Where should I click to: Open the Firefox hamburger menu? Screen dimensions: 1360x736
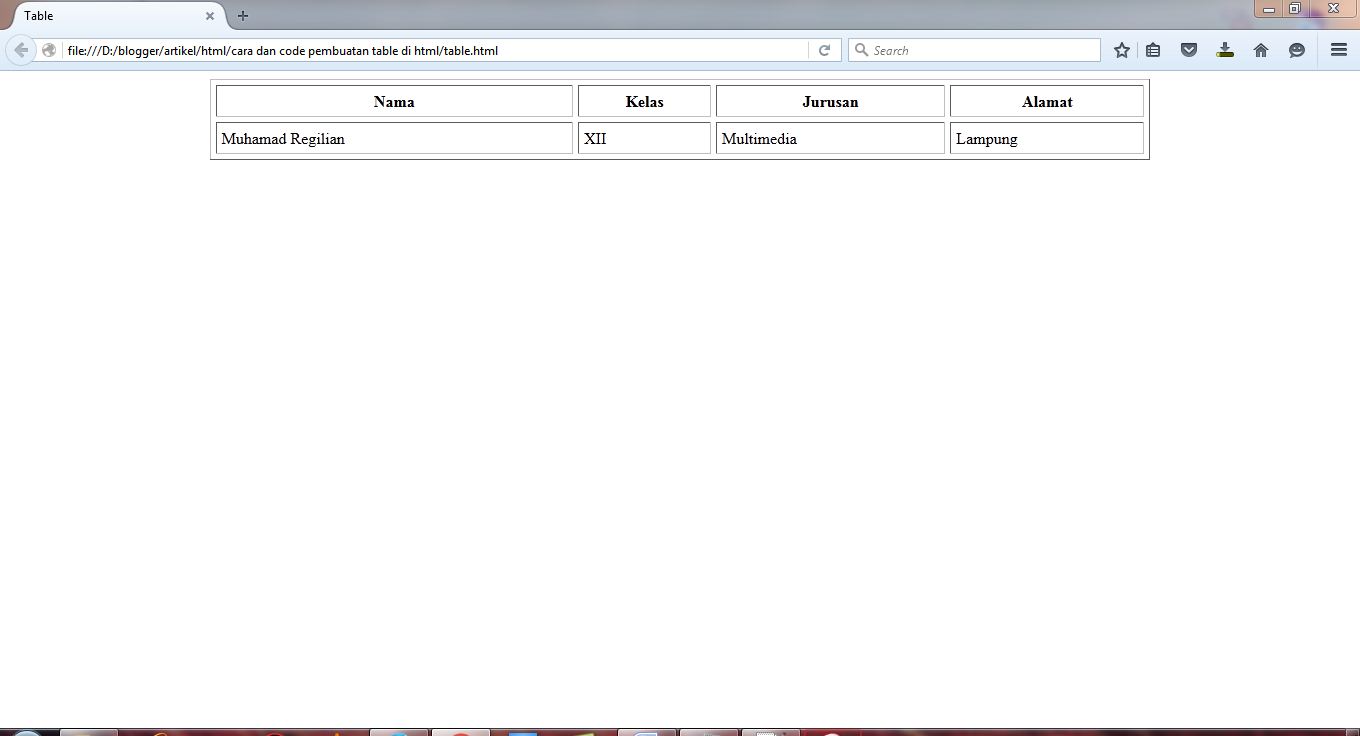click(x=1338, y=50)
